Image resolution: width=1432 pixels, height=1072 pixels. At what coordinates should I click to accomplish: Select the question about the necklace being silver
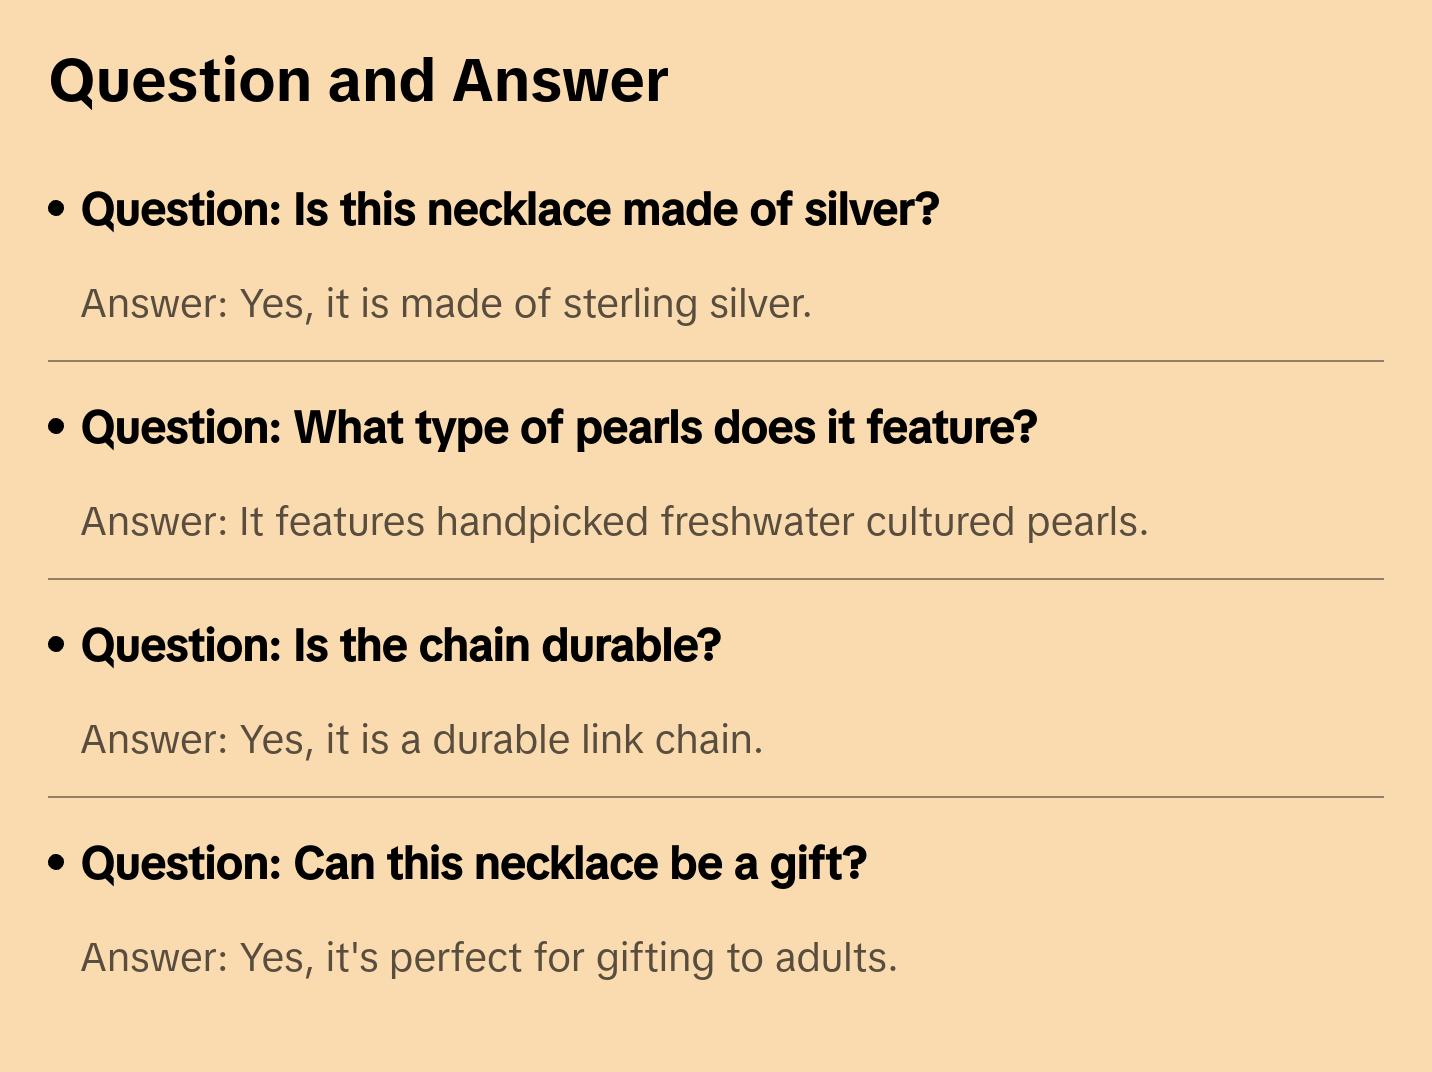pos(510,210)
